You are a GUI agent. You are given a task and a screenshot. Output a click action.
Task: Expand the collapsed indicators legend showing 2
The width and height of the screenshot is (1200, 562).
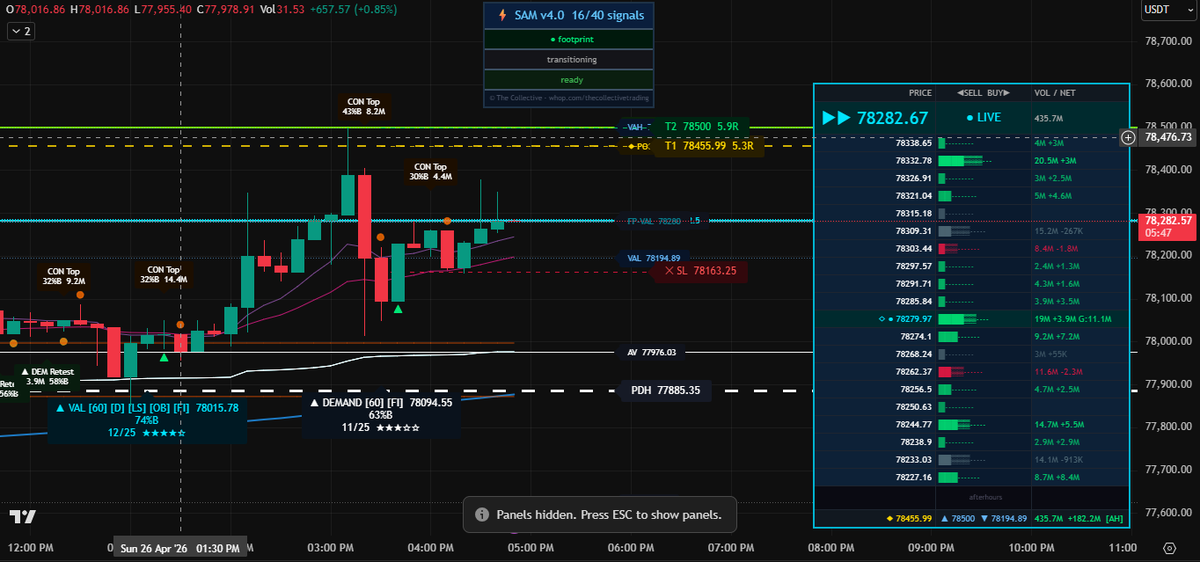point(20,31)
